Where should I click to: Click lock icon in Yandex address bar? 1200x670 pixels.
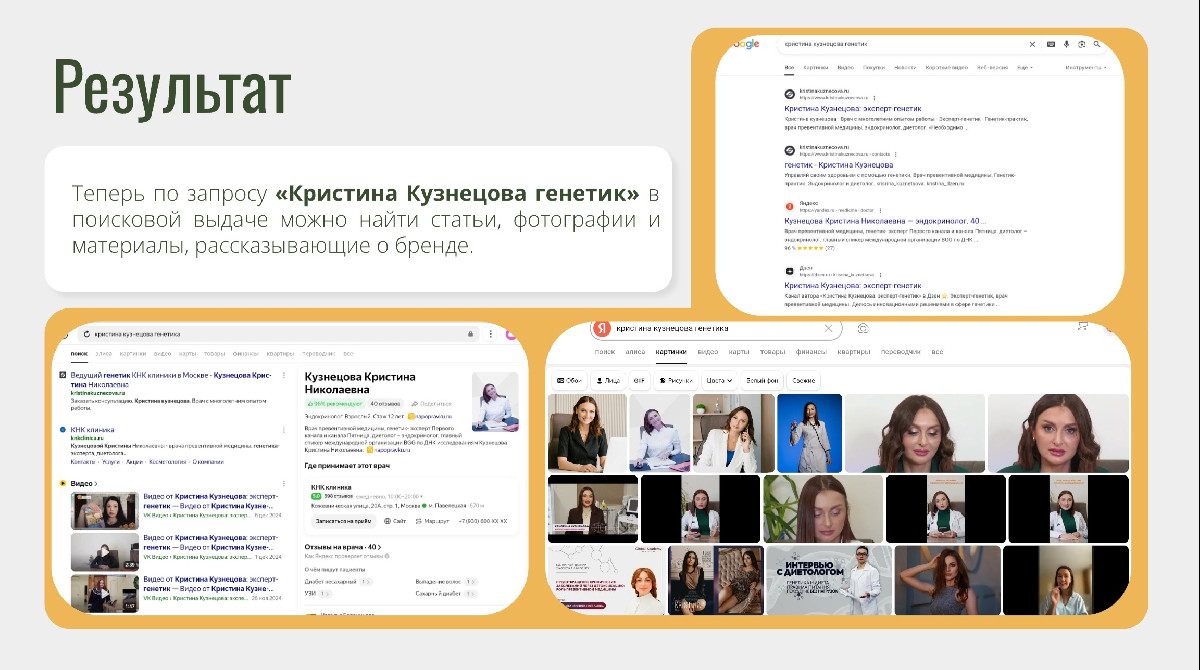pos(471,334)
